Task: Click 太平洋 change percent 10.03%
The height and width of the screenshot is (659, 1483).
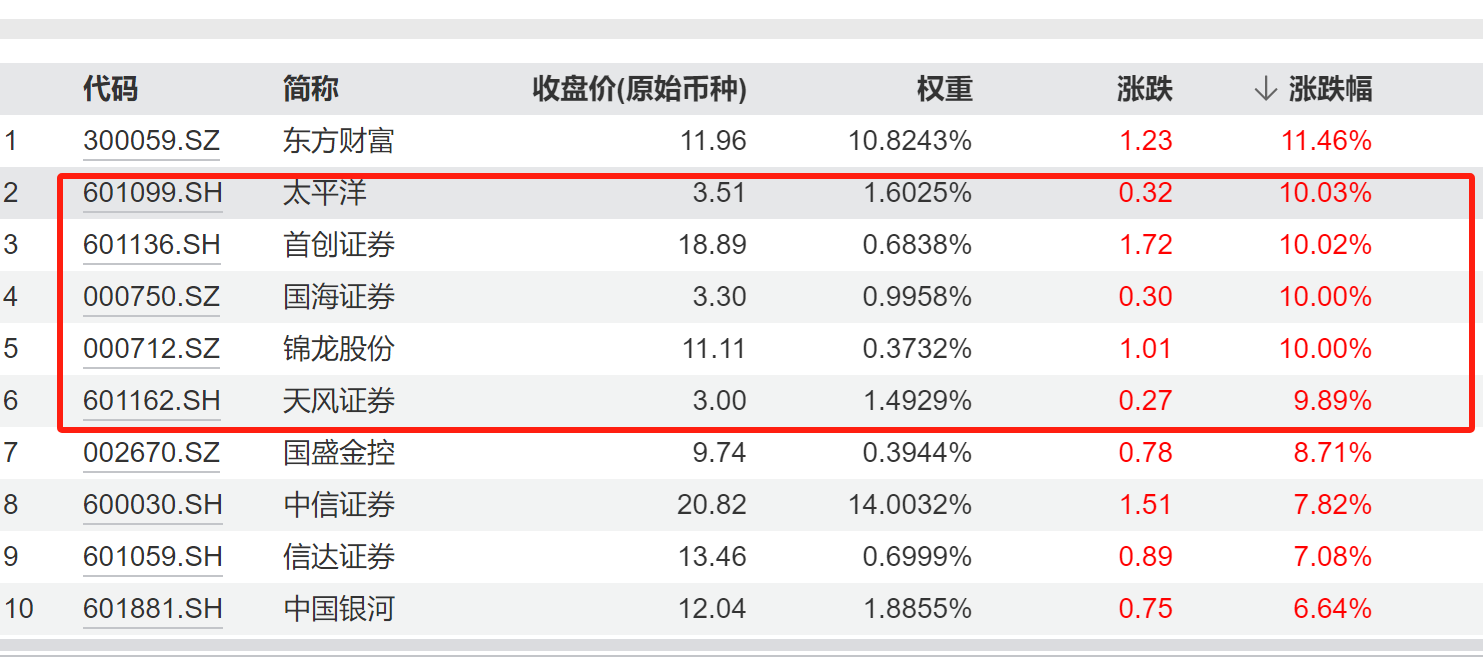Action: 1325,193
